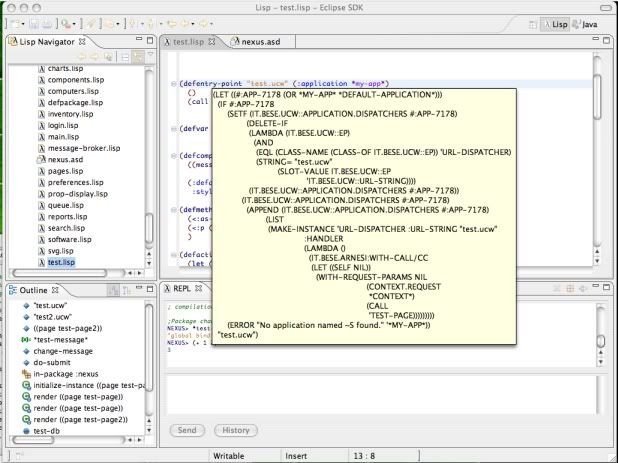Minimize the Lisp Navigator panel

(x=139, y=39)
